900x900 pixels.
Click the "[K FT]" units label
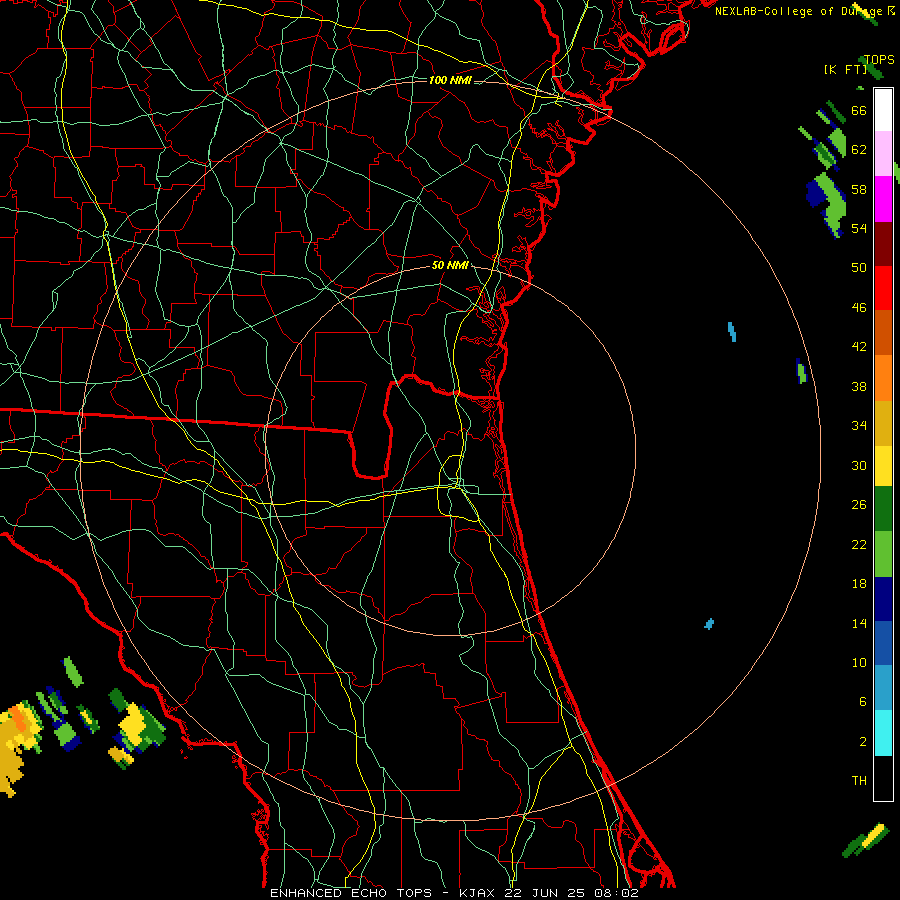845,69
